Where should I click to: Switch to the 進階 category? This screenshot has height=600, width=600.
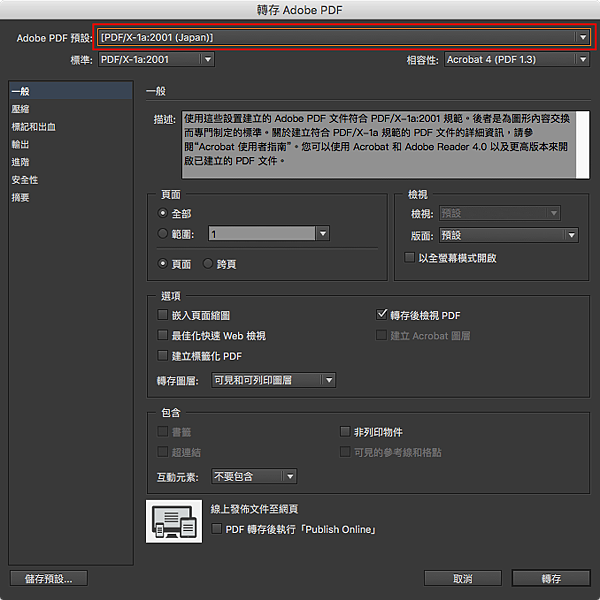(71, 161)
